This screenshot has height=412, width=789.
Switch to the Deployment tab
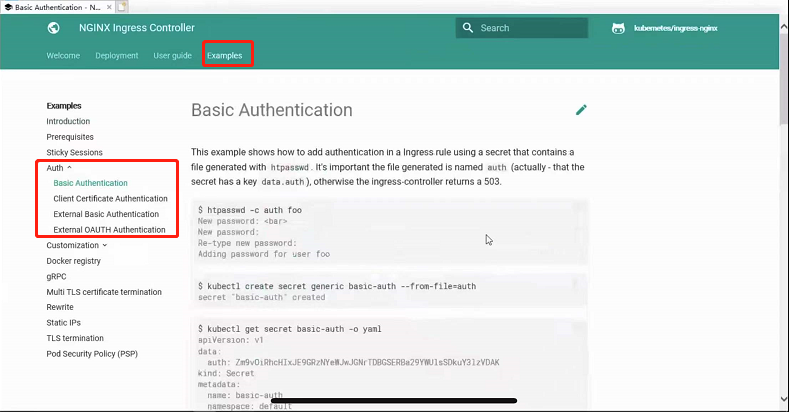(117, 55)
